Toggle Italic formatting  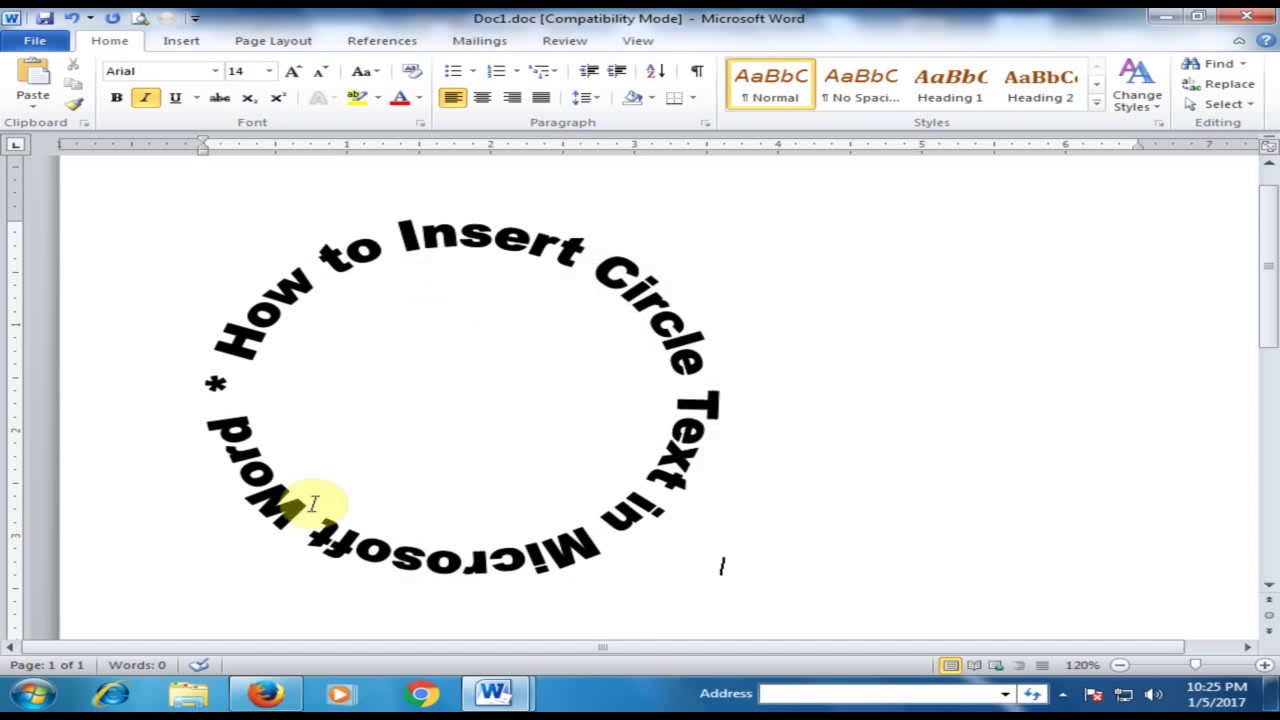click(145, 98)
